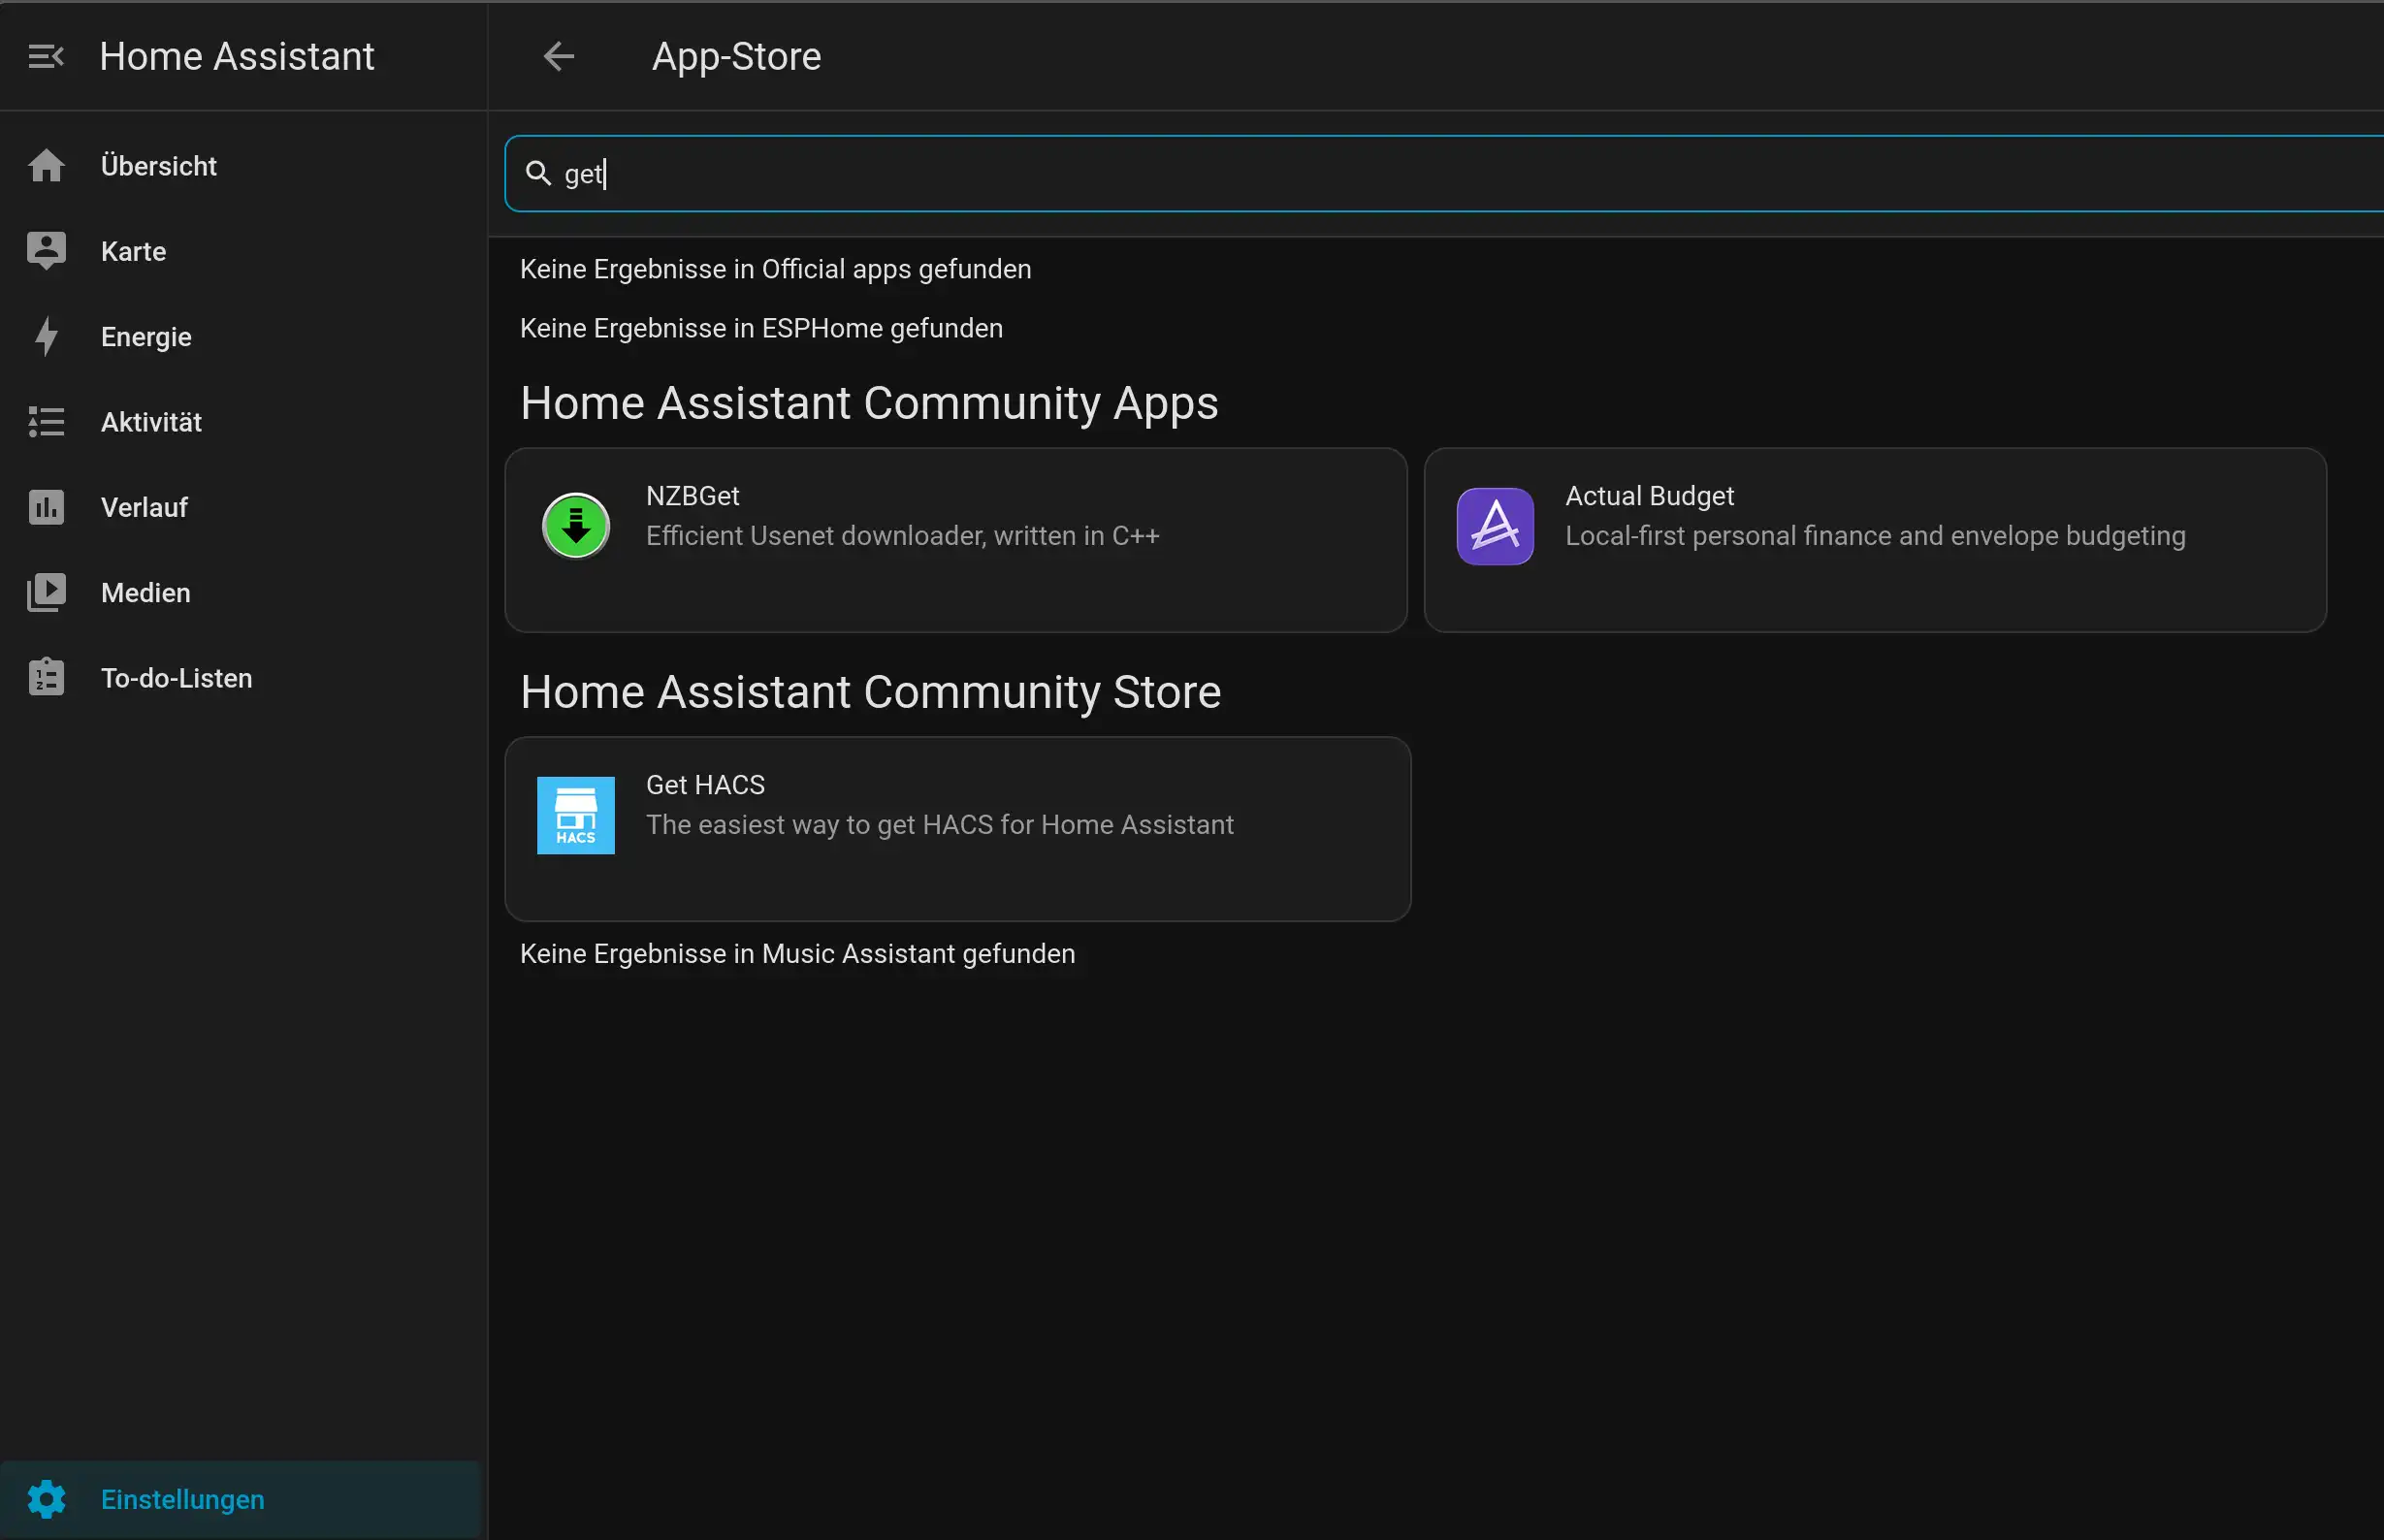The image size is (2384, 1540).
Task: Click 'The easiest way to get HACS' description
Action: (x=940, y=825)
